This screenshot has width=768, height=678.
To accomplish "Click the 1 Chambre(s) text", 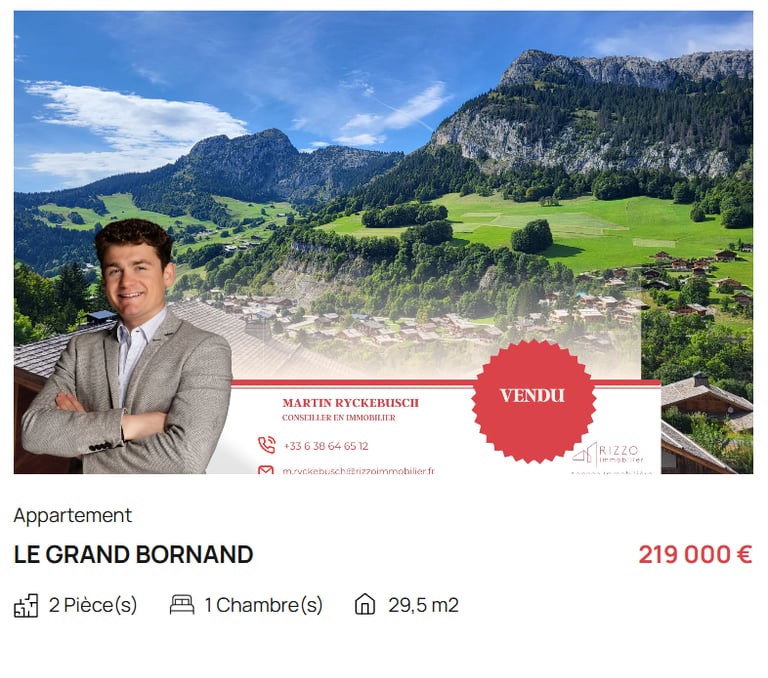I will 264,605.
